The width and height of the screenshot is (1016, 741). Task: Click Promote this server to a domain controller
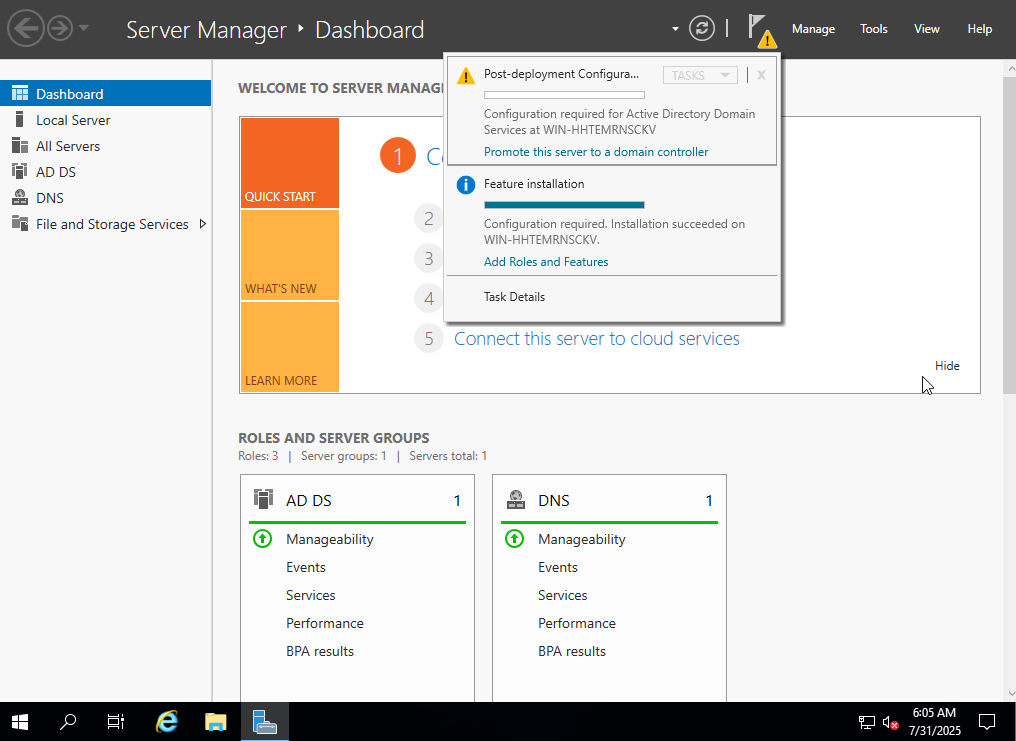[596, 152]
